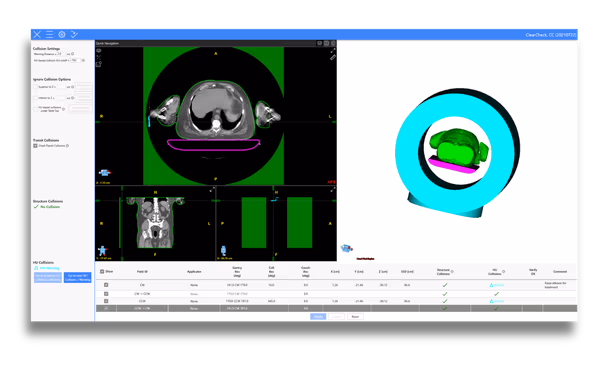Select the crosshair tool in the axial view

(x=99, y=57)
